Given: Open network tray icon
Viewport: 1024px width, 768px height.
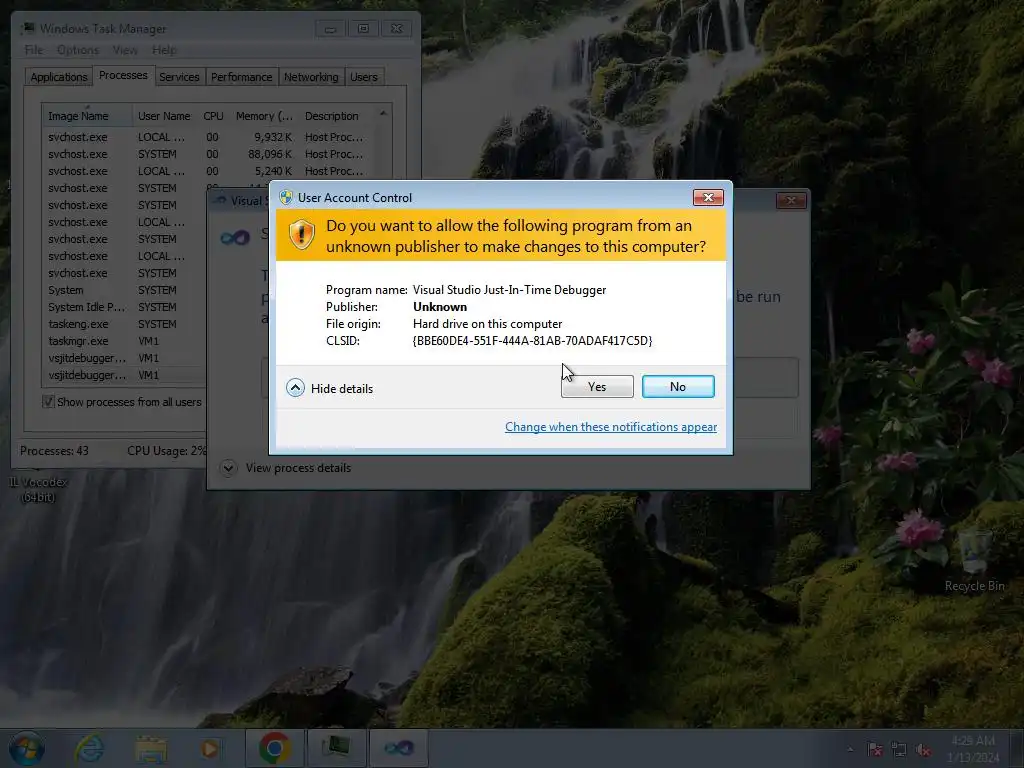Looking at the screenshot, I should pyautogui.click(x=899, y=749).
